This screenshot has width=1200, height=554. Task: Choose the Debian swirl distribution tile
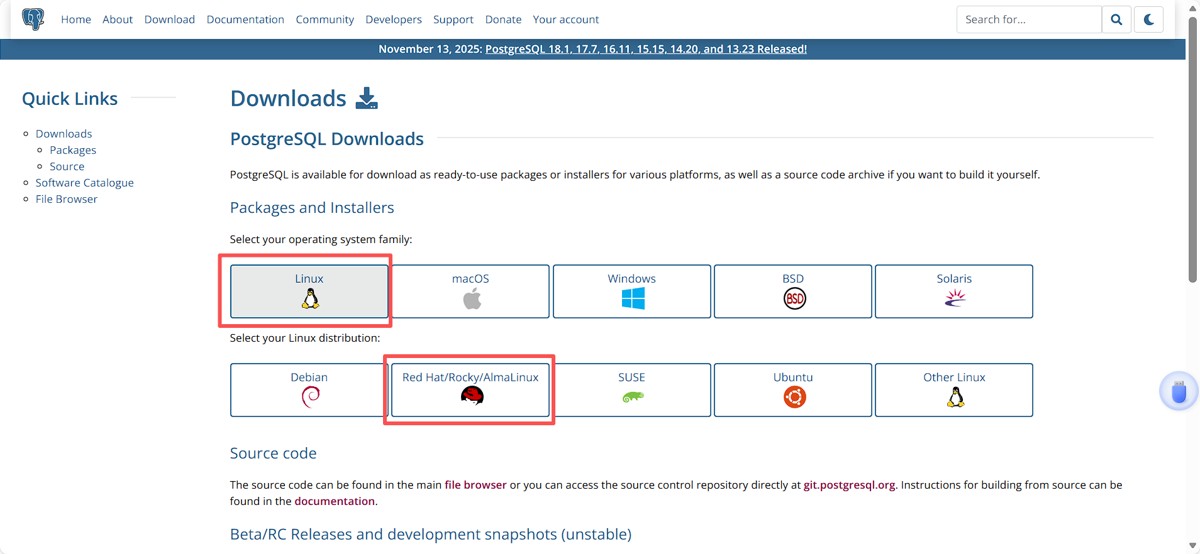pyautogui.click(x=309, y=390)
